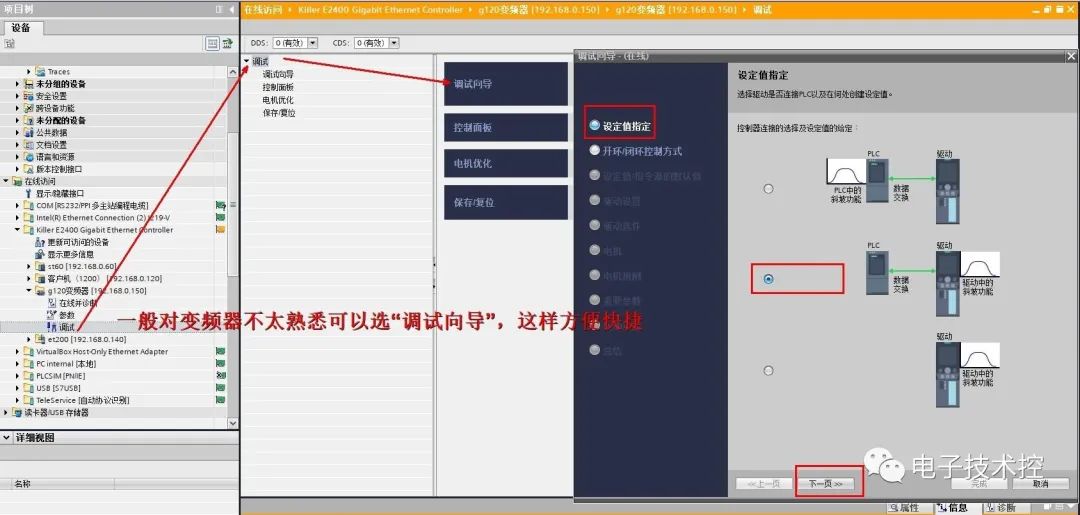Click project tree scrollbar up arrow
The height and width of the screenshot is (515, 1080).
pyautogui.click(x=233, y=71)
